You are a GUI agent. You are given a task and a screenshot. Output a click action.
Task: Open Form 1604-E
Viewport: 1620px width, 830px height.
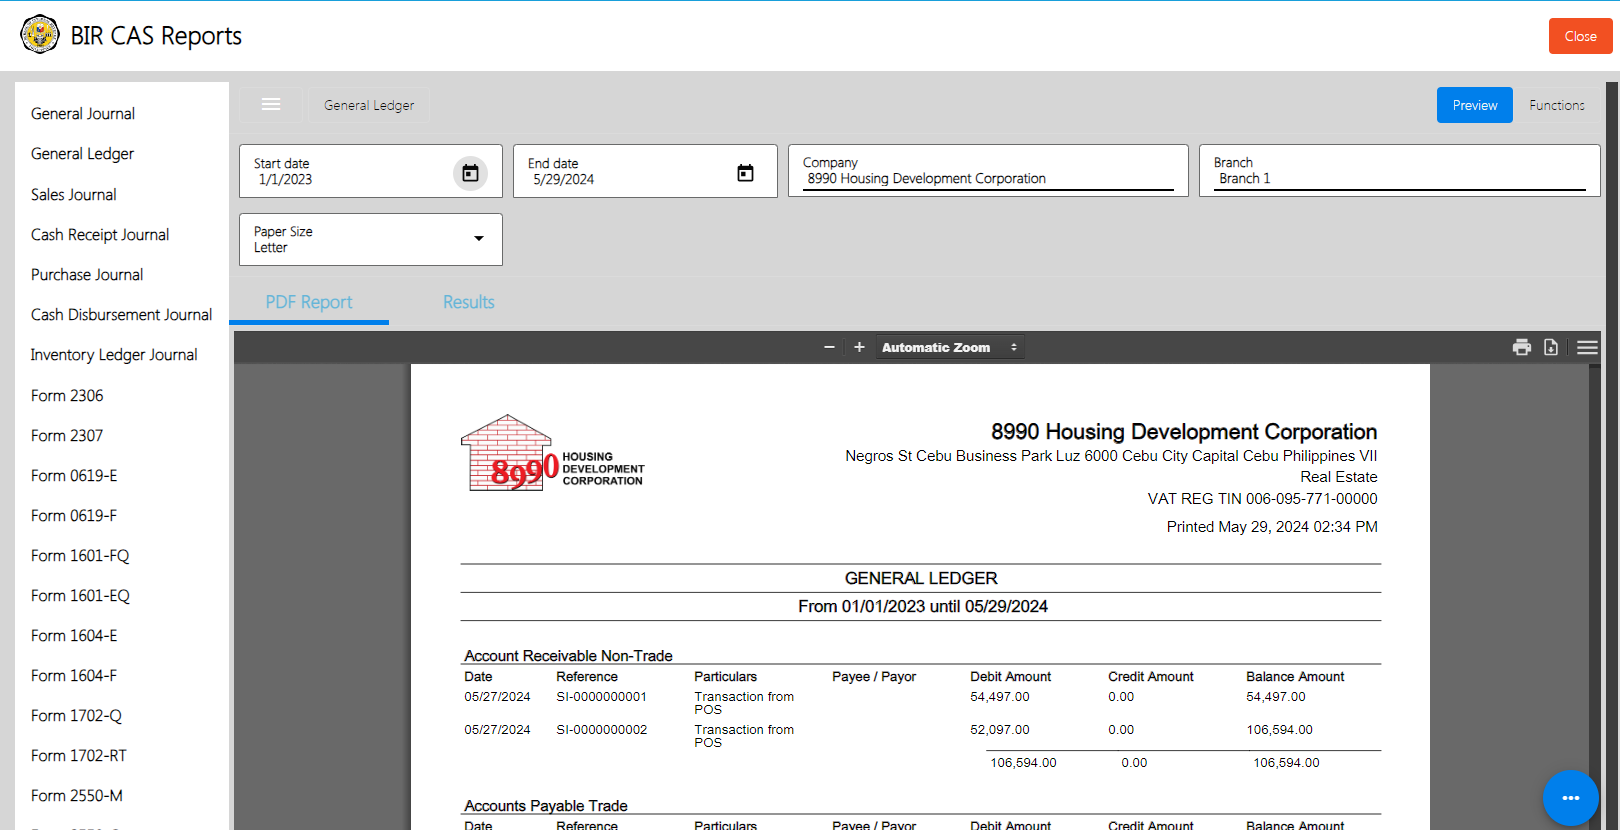[x=74, y=636]
